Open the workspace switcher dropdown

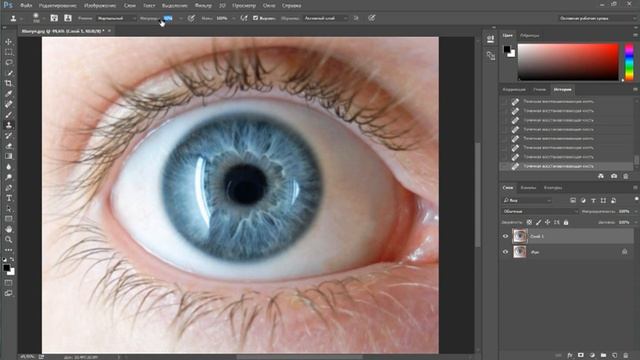(x=597, y=18)
